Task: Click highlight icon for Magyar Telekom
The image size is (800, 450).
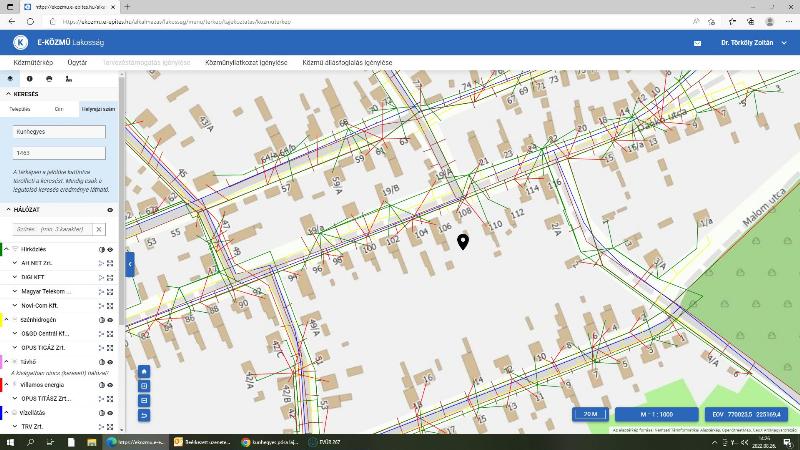Action: [x=101, y=292]
